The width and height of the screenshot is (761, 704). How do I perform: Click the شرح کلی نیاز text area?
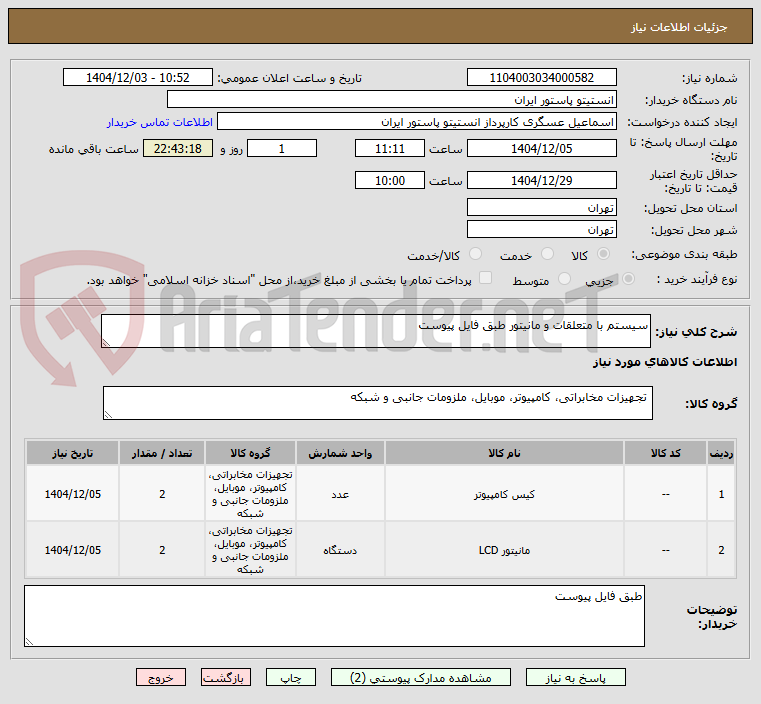(376, 331)
